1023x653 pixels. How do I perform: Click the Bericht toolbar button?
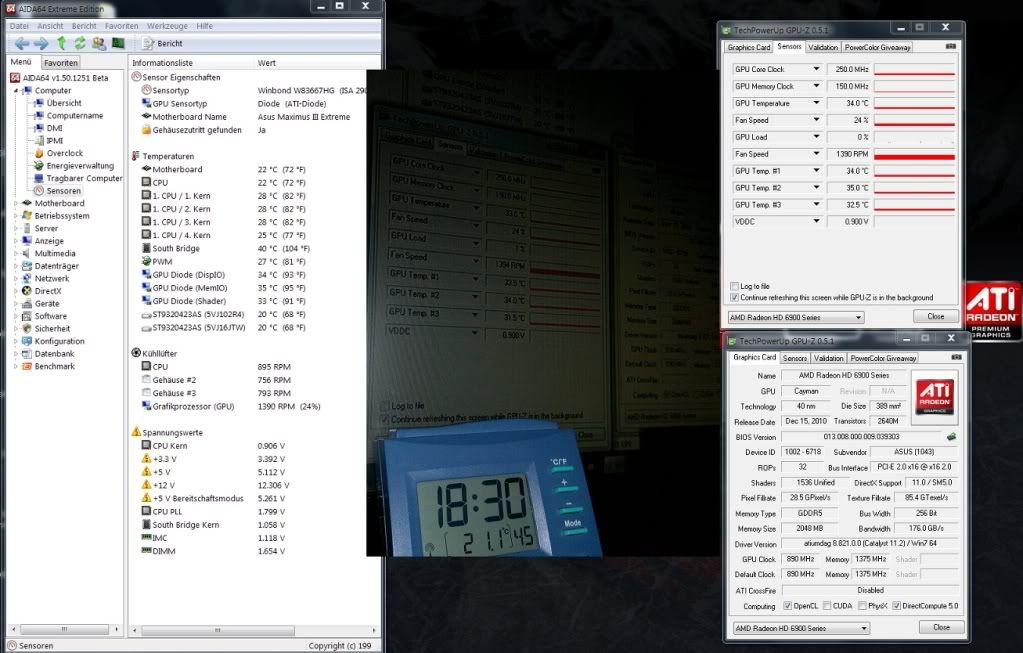point(162,44)
